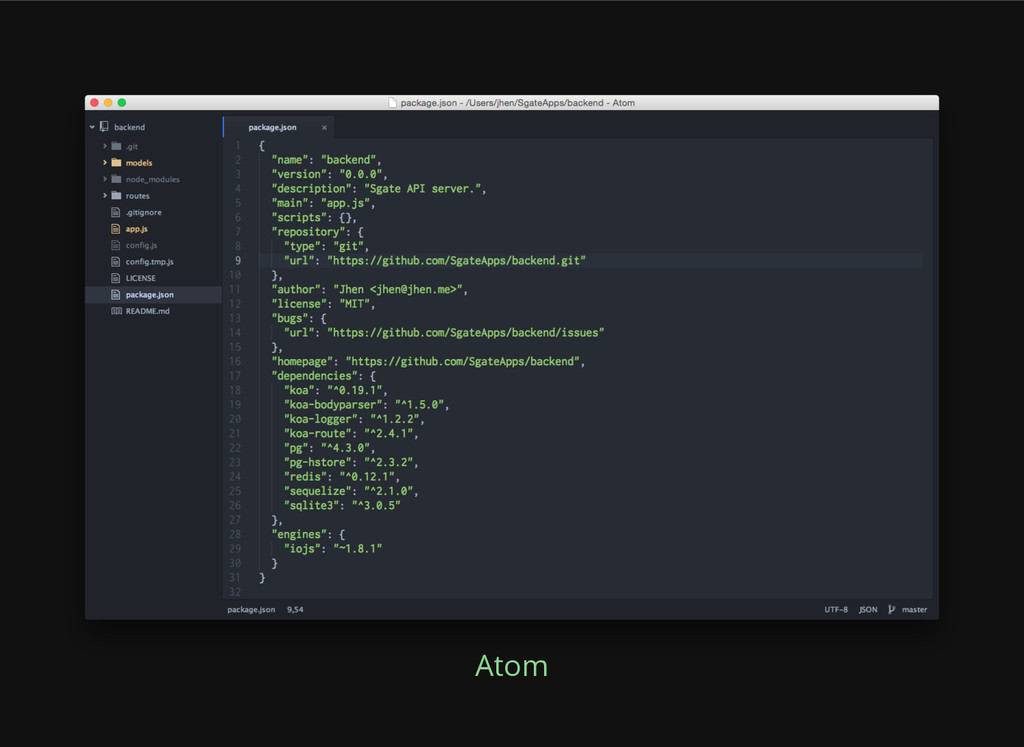
Task: Expand the routes folder chevron
Action: pyautogui.click(x=104, y=196)
